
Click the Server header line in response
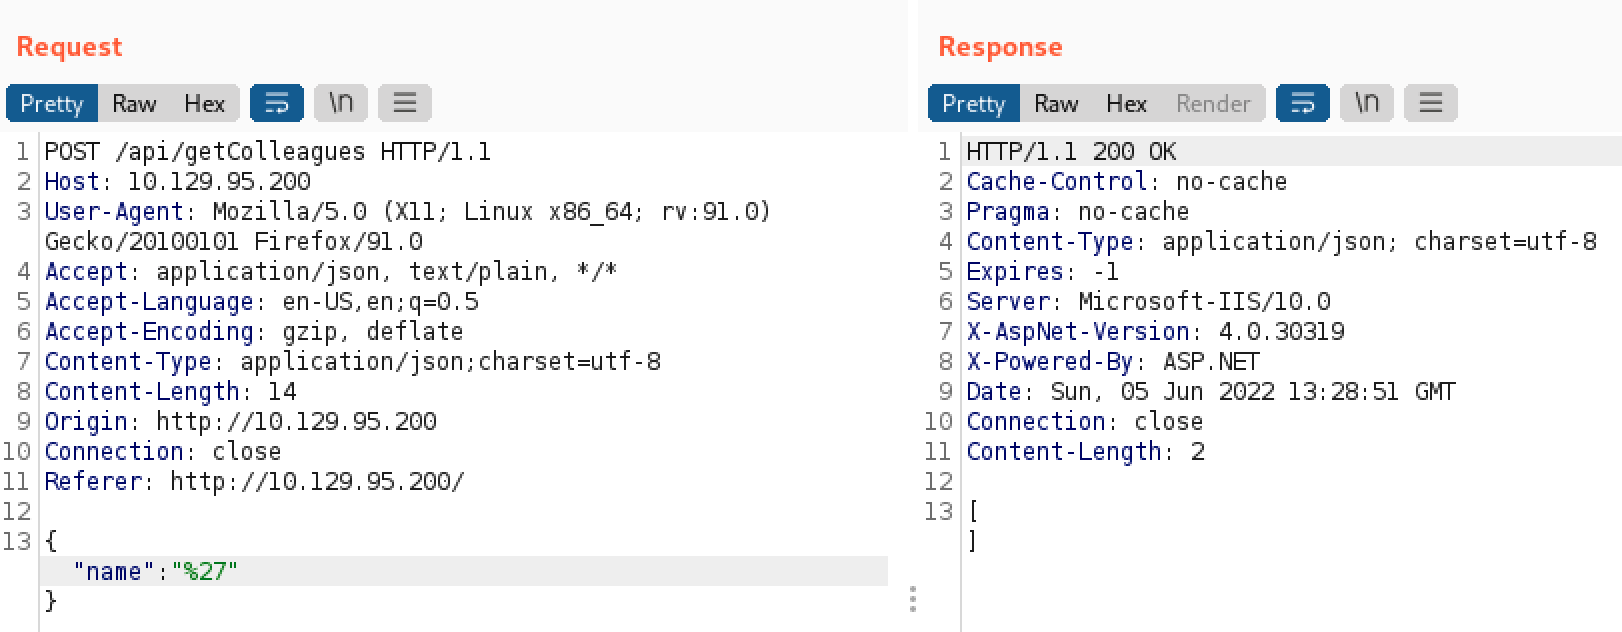(1148, 302)
